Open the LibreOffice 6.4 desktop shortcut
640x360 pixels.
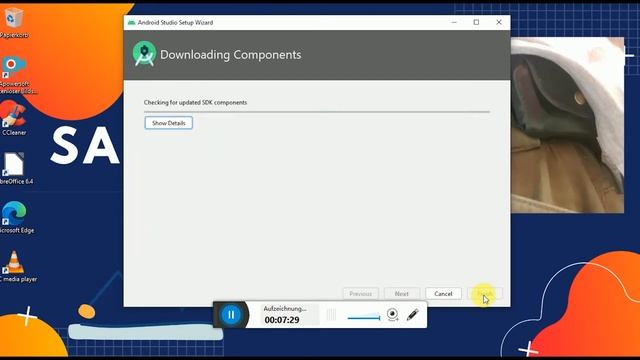[x=16, y=168]
